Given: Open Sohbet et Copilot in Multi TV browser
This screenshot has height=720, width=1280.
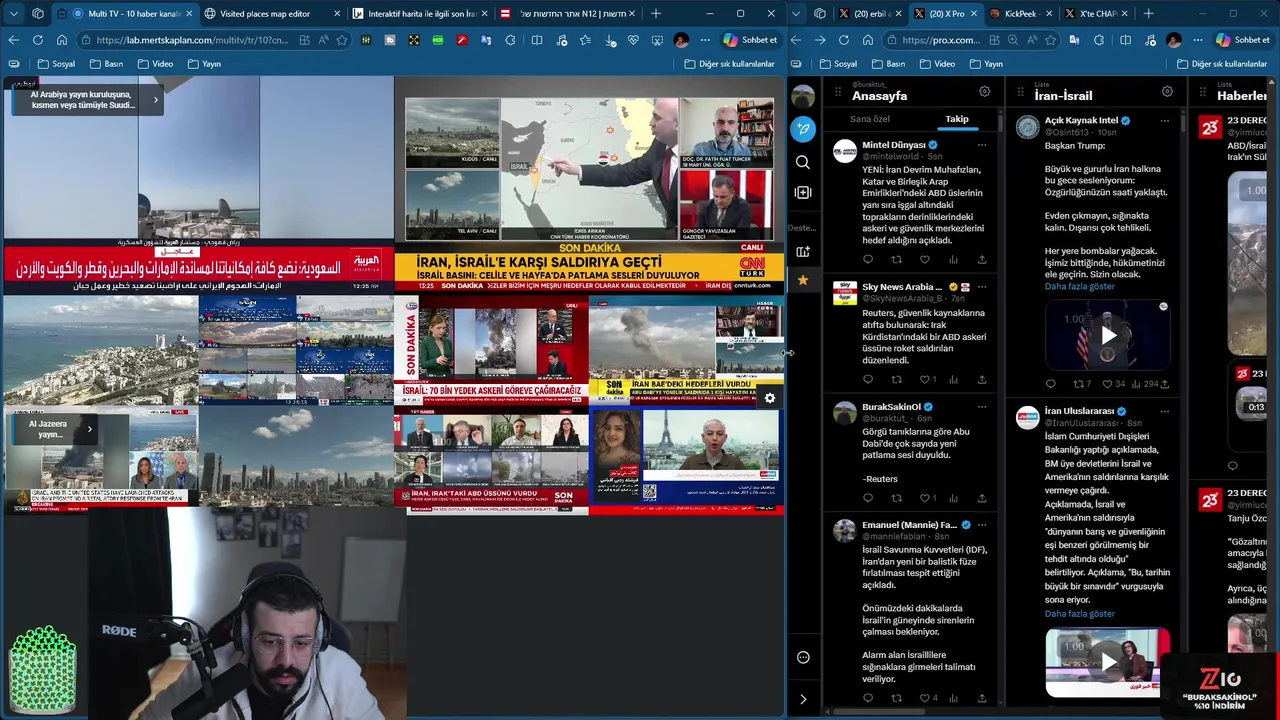Looking at the screenshot, I should coord(750,40).
